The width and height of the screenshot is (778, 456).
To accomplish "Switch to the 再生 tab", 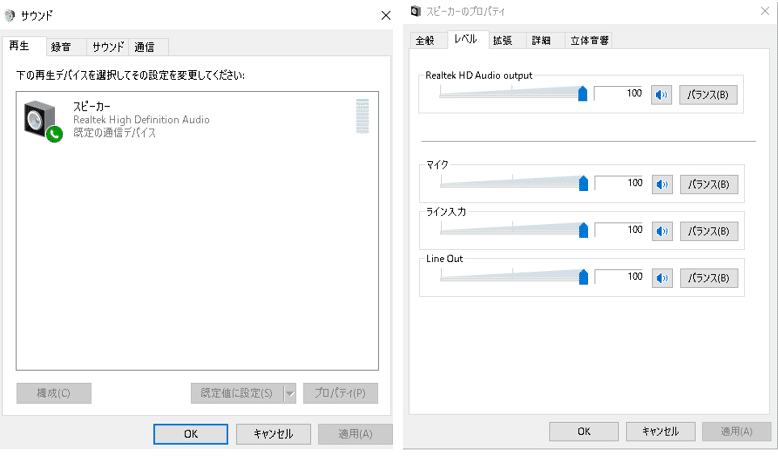I will [x=24, y=46].
